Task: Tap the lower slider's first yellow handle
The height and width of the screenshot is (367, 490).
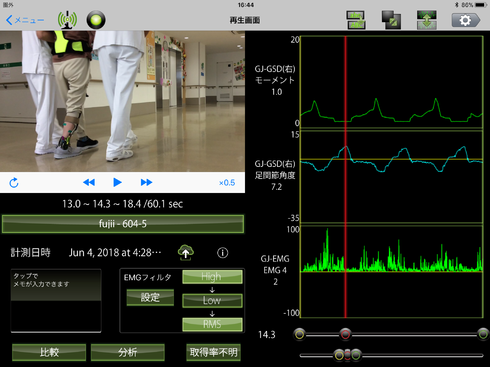Action: tap(339, 355)
